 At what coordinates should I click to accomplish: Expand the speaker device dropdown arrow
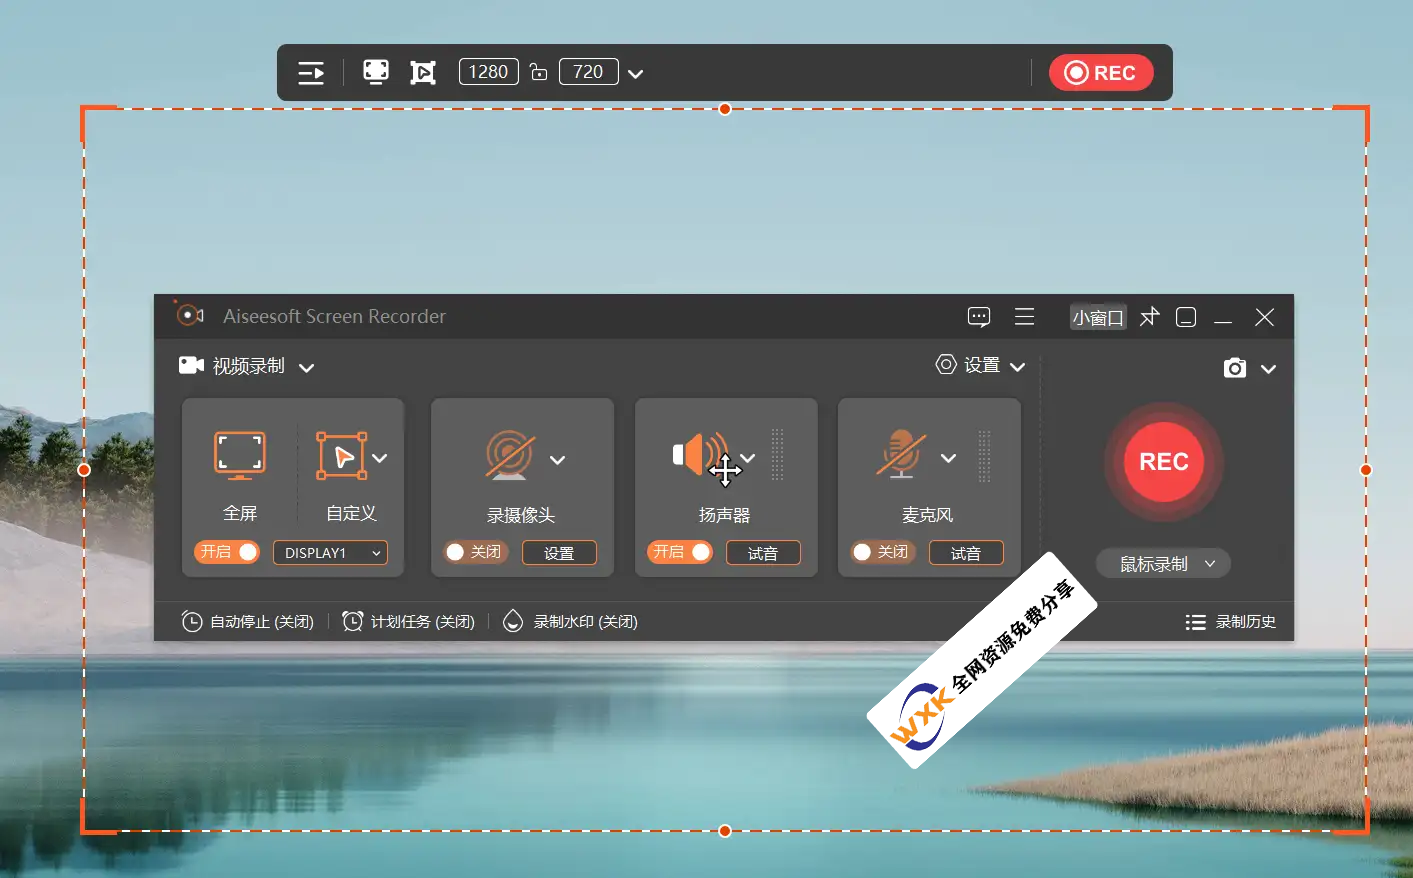[x=748, y=458]
